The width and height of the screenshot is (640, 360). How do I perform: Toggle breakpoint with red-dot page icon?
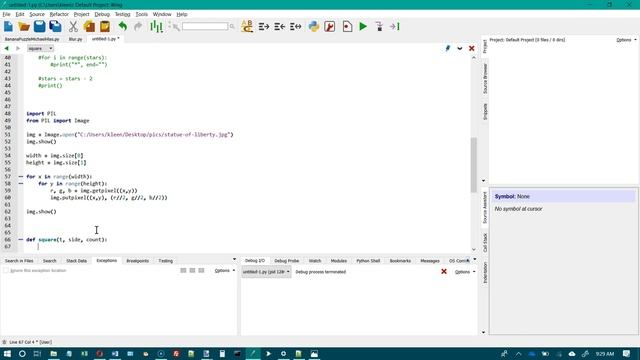pos(347,27)
